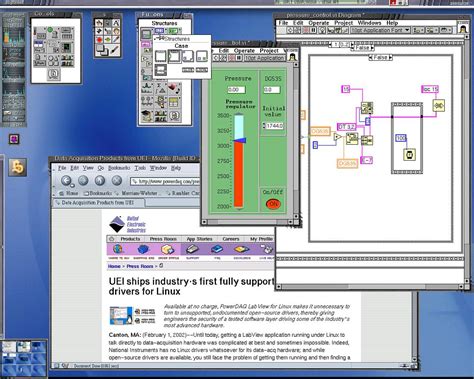The width and height of the screenshot is (474, 379).
Task: Open the Operate menu in diagram window
Action: click(319, 23)
